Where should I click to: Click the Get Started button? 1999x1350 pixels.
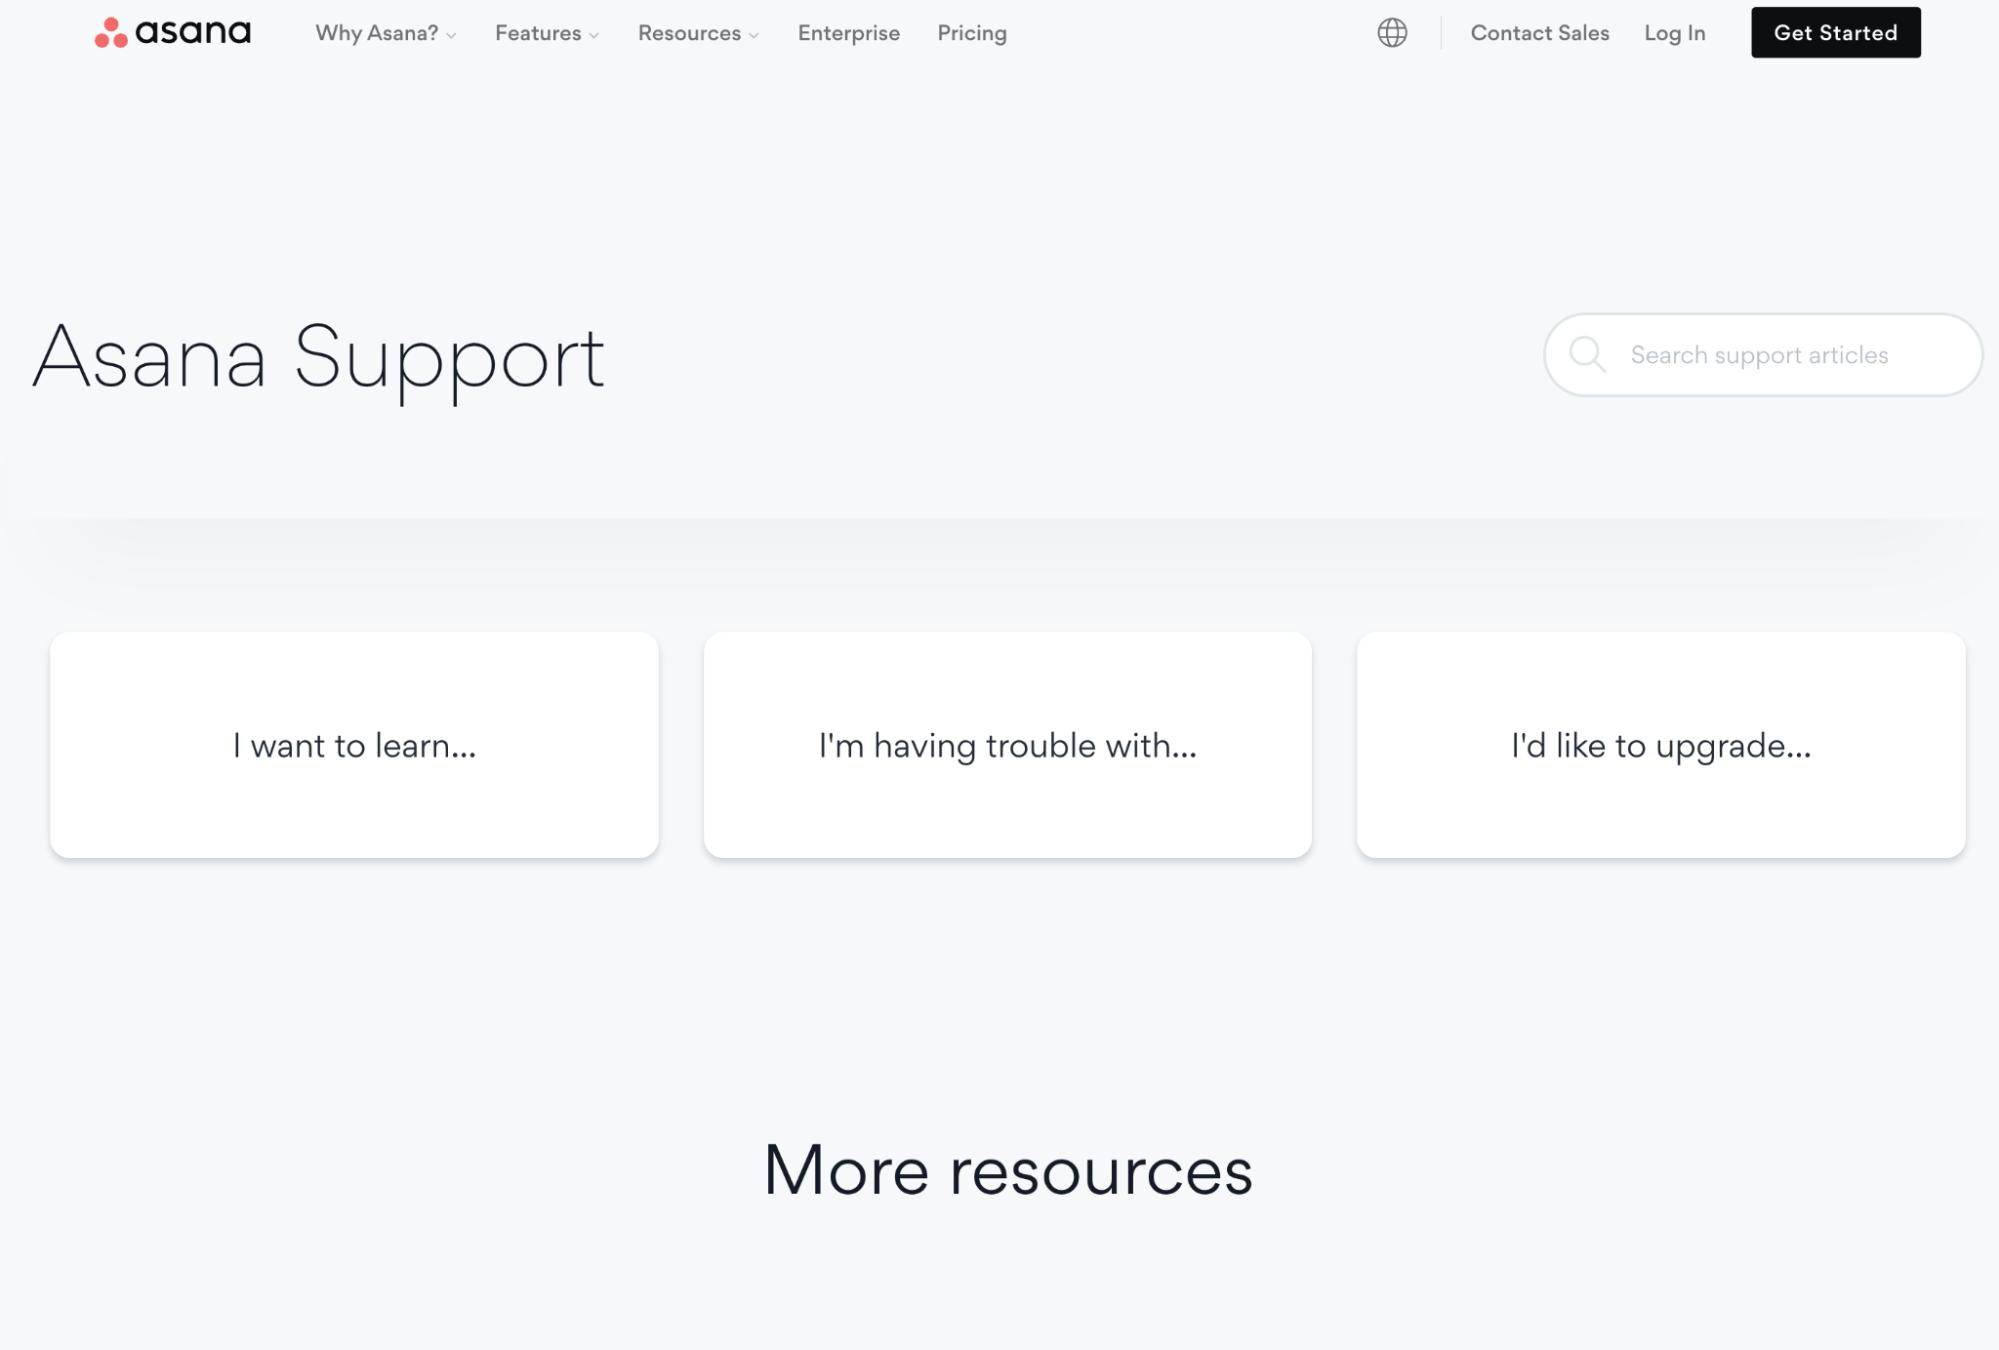click(x=1835, y=32)
